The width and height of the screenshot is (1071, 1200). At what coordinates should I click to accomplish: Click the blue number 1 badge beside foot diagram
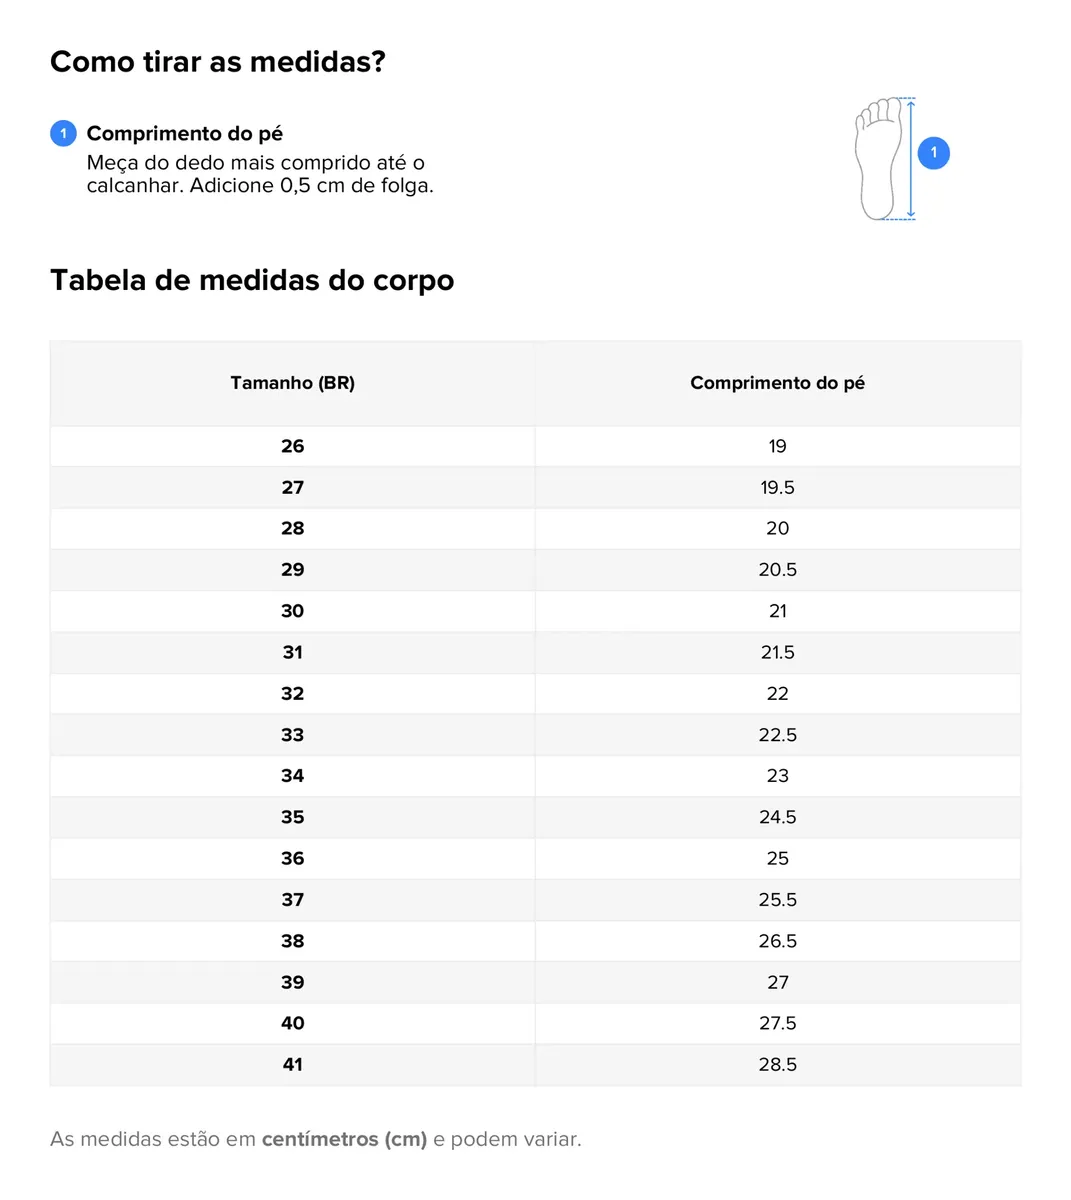tap(934, 153)
